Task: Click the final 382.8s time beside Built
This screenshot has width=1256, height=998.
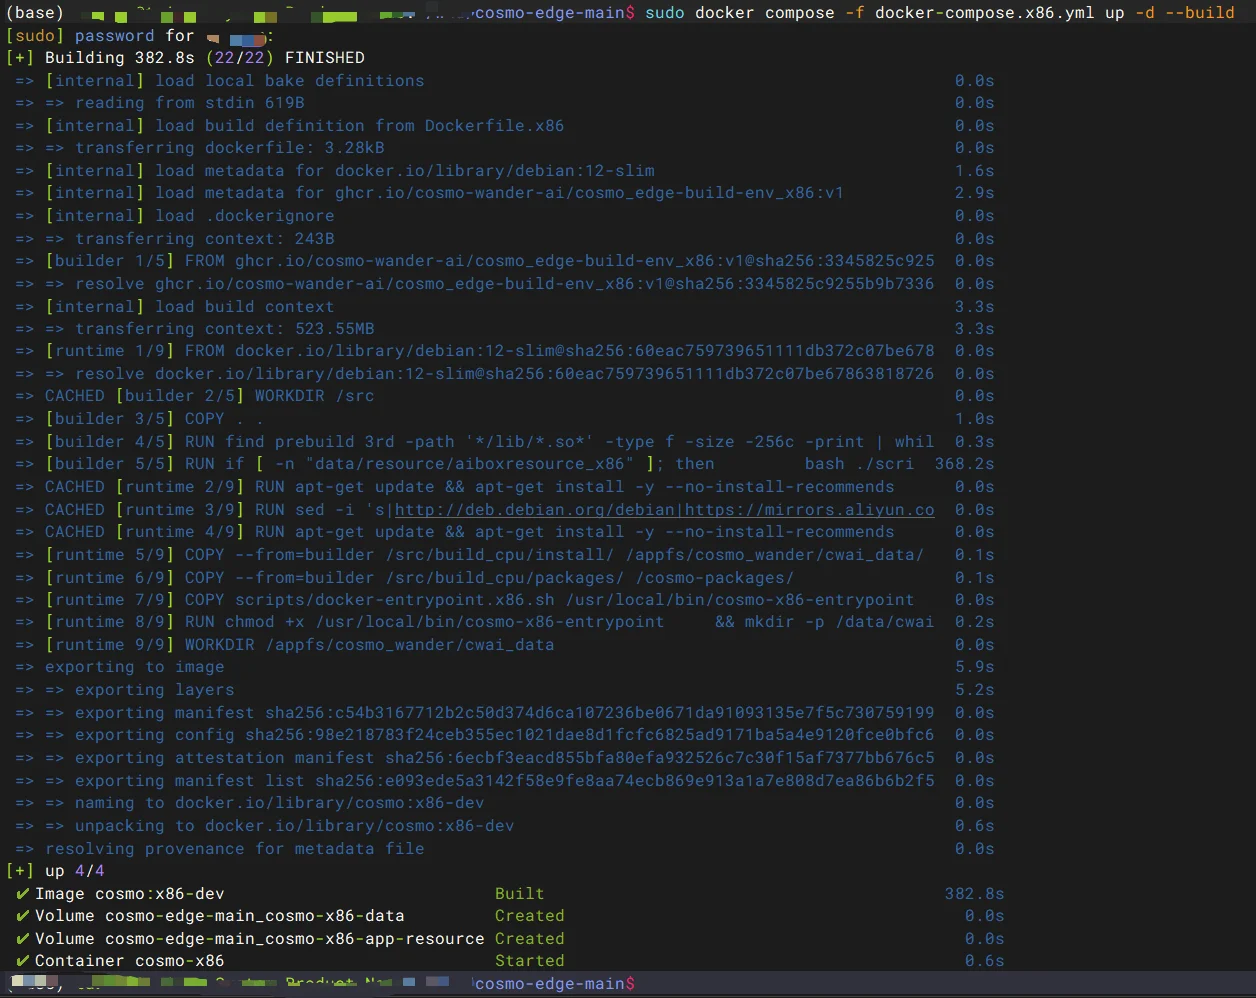Action: [975, 894]
